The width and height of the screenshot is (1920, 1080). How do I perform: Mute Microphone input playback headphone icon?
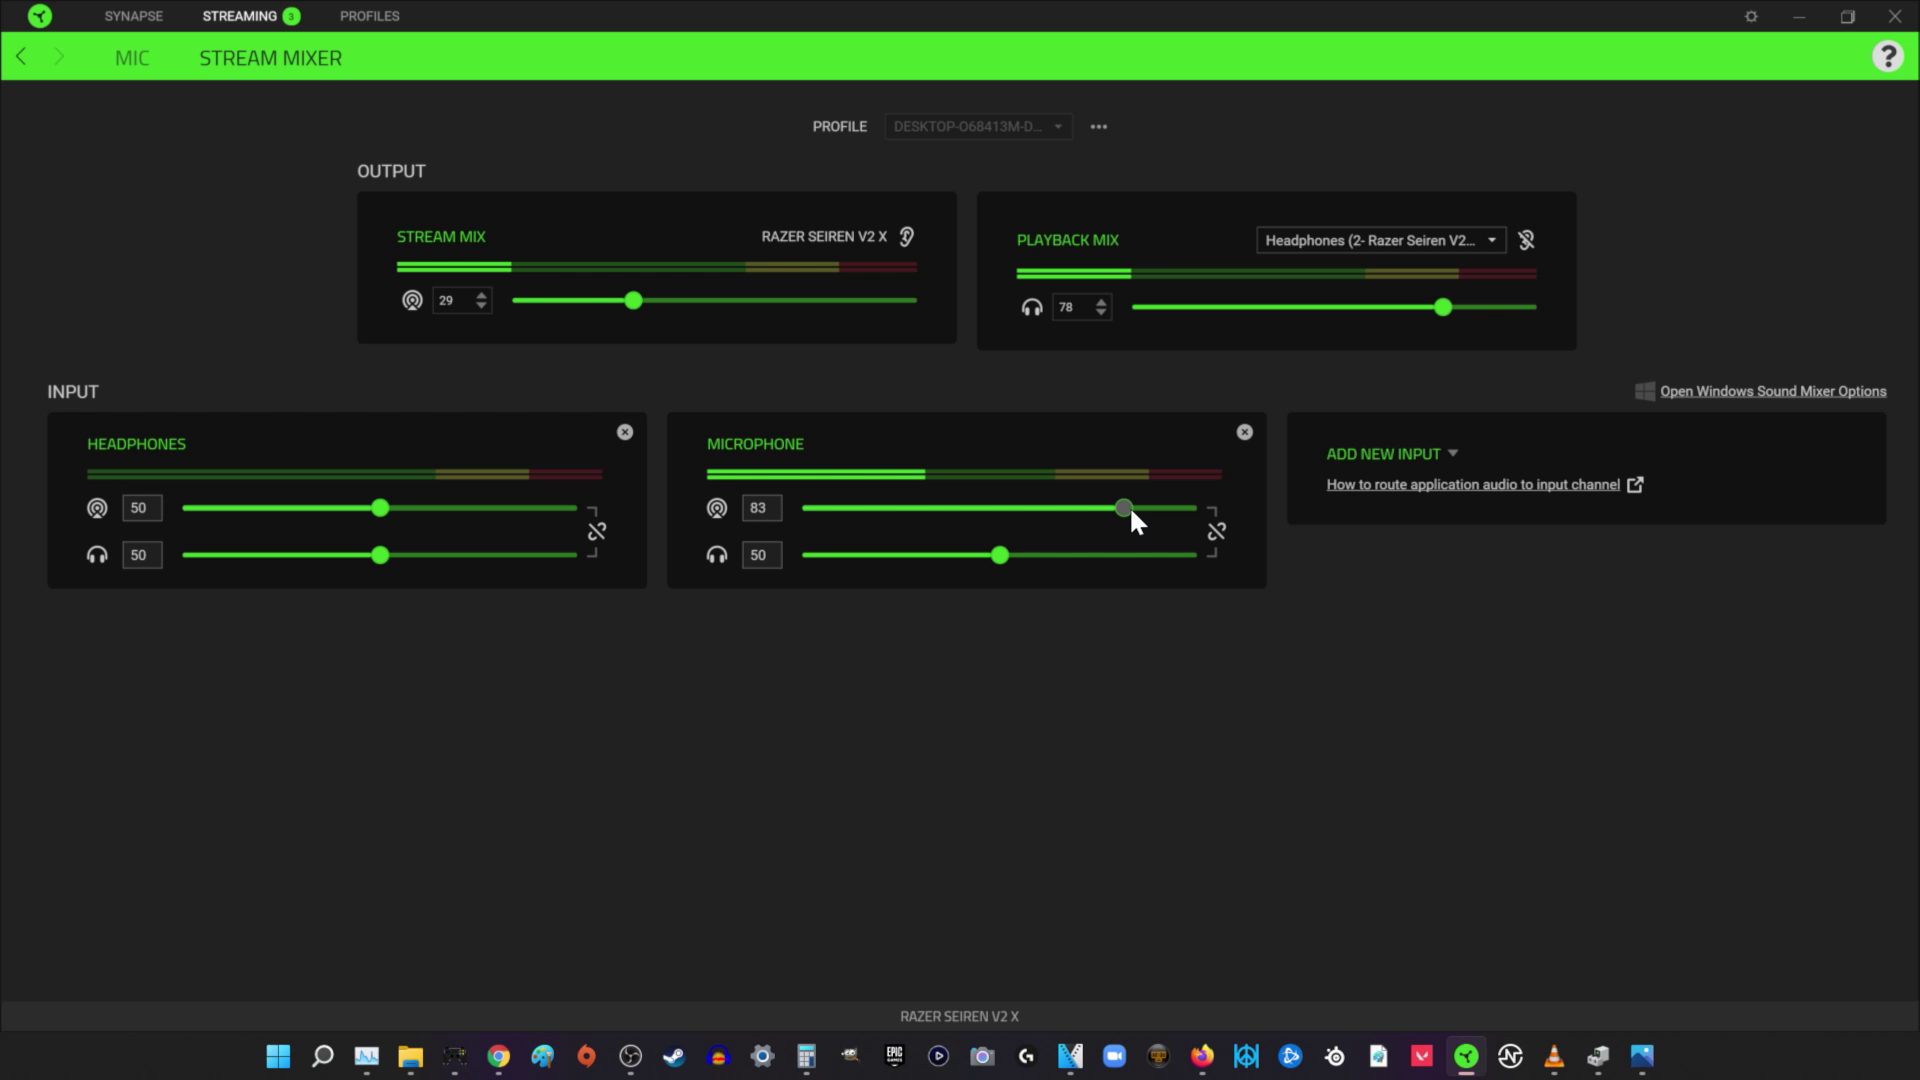(717, 555)
